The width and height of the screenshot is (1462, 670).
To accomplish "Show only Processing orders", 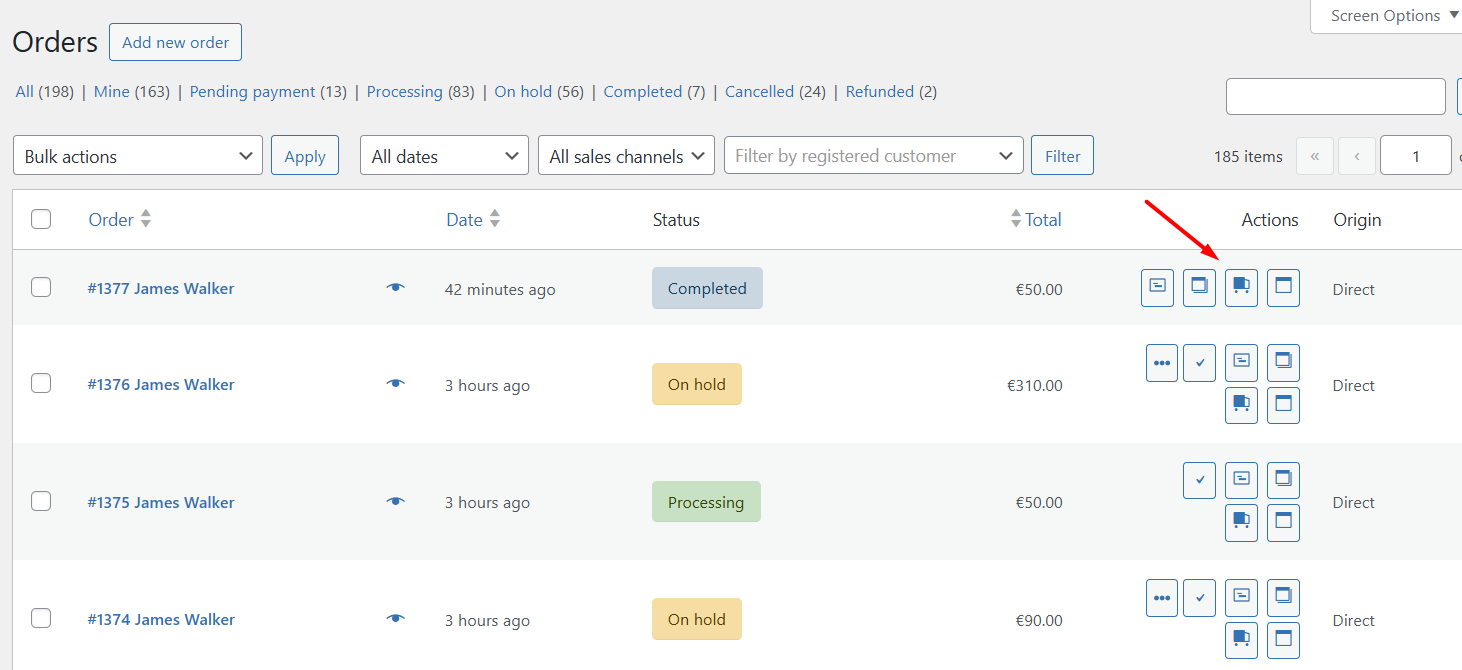I will coord(404,92).
